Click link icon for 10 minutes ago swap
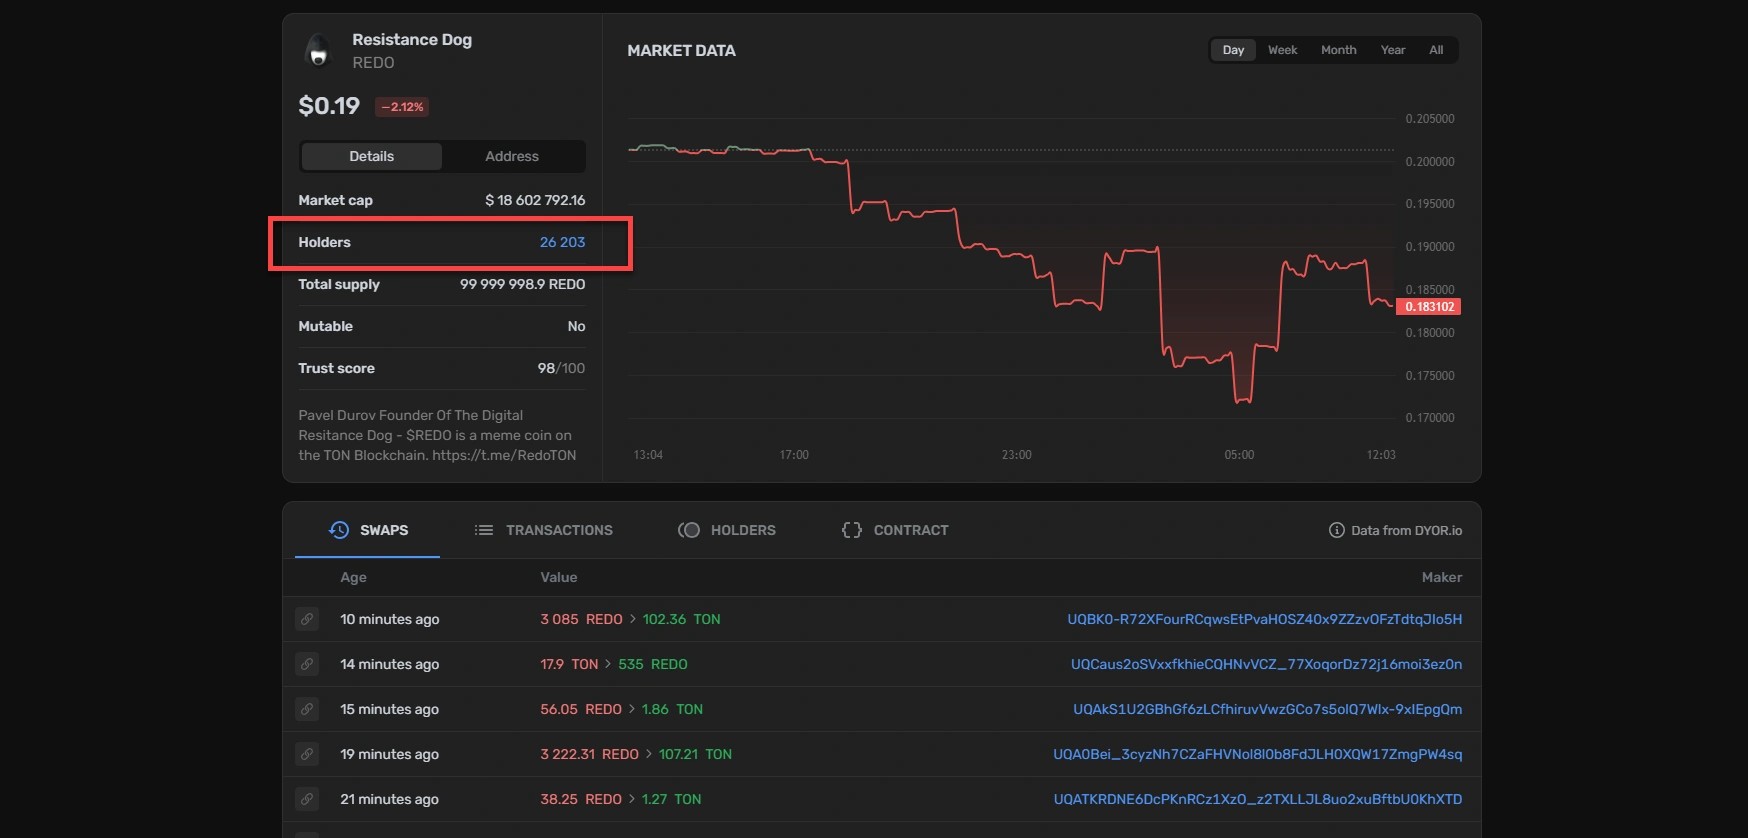The image size is (1748, 838). (307, 619)
